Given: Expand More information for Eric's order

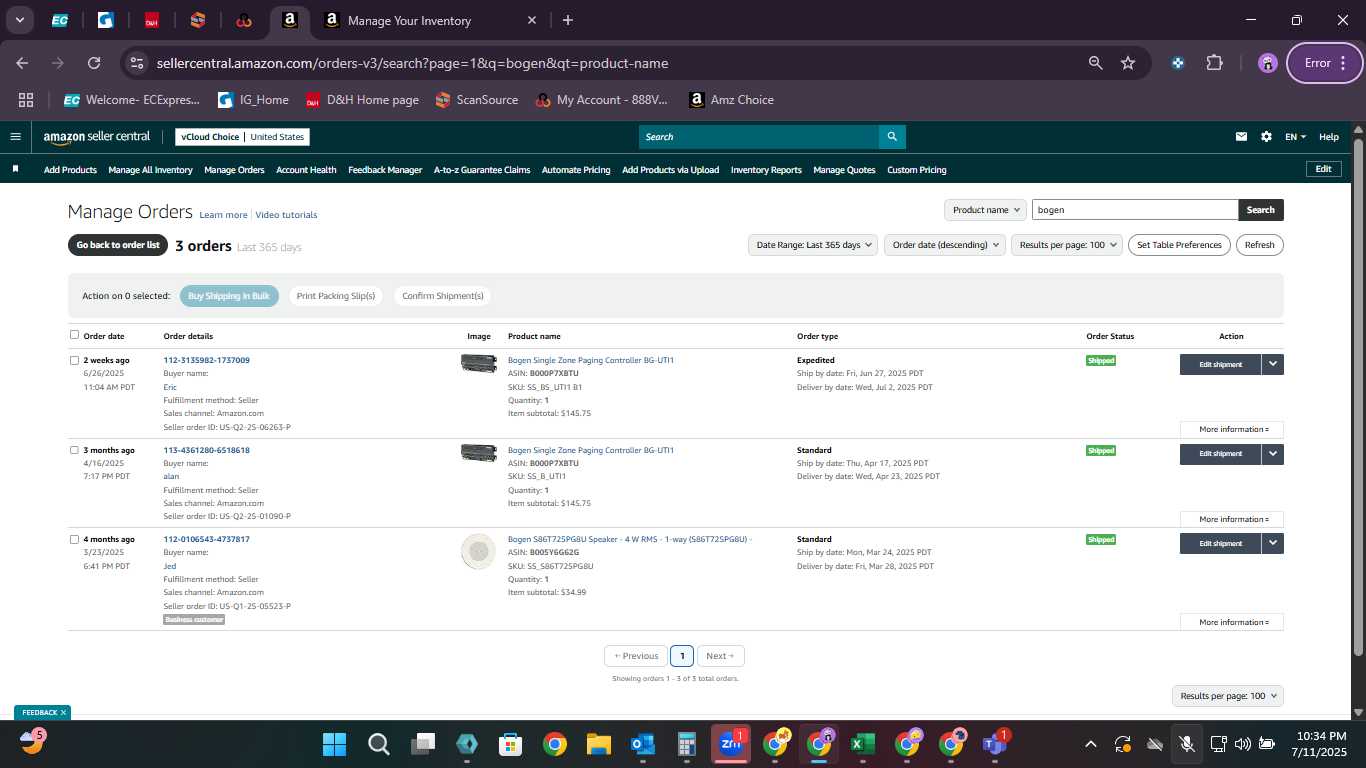Looking at the screenshot, I should coord(1232,429).
